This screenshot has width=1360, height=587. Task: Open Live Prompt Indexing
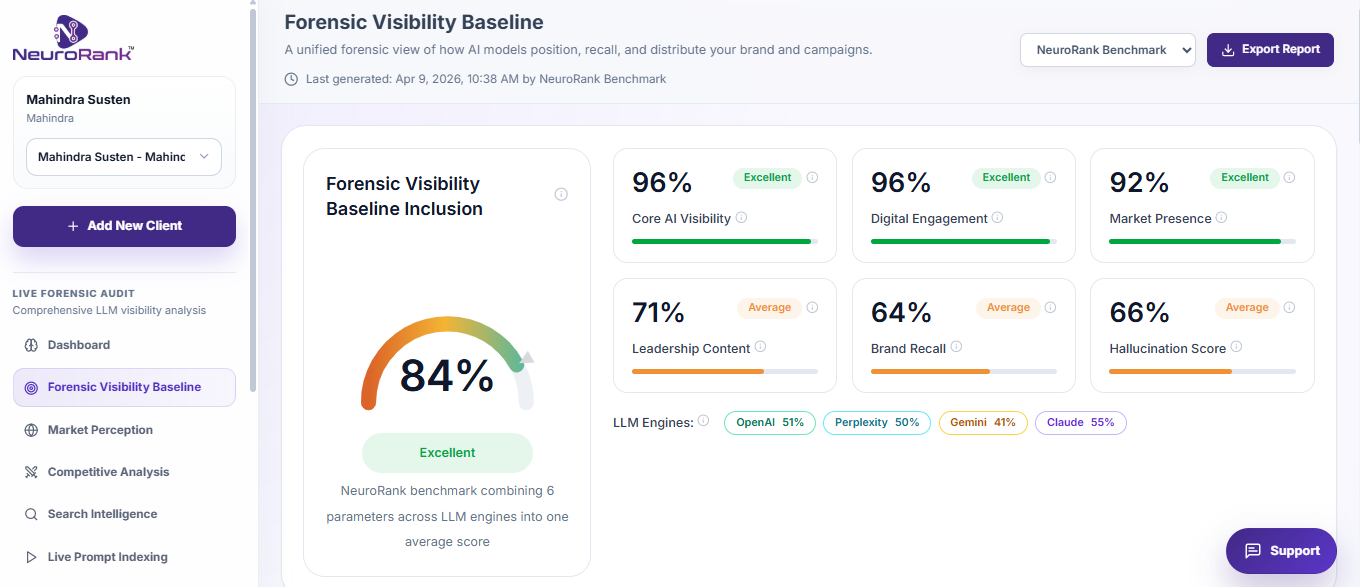124,557
